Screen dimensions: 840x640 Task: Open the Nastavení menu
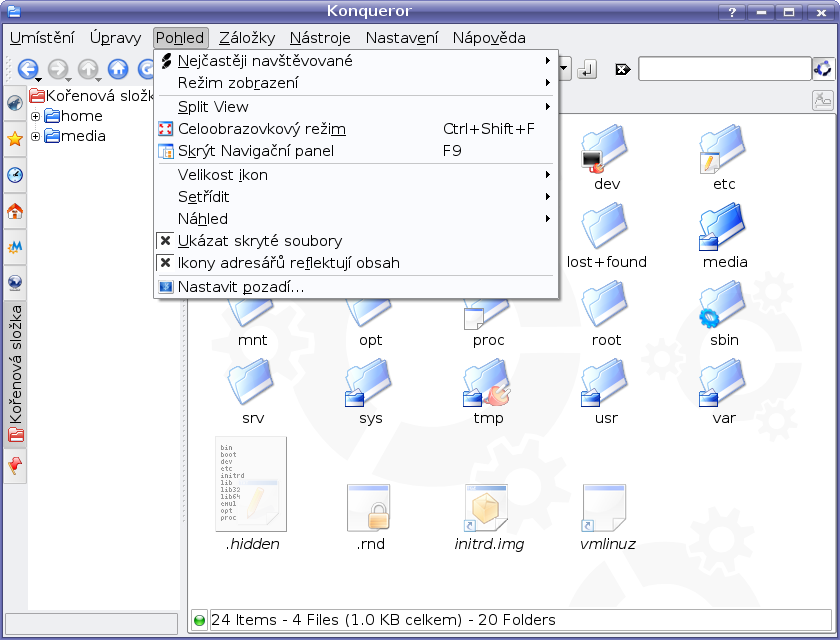402,38
